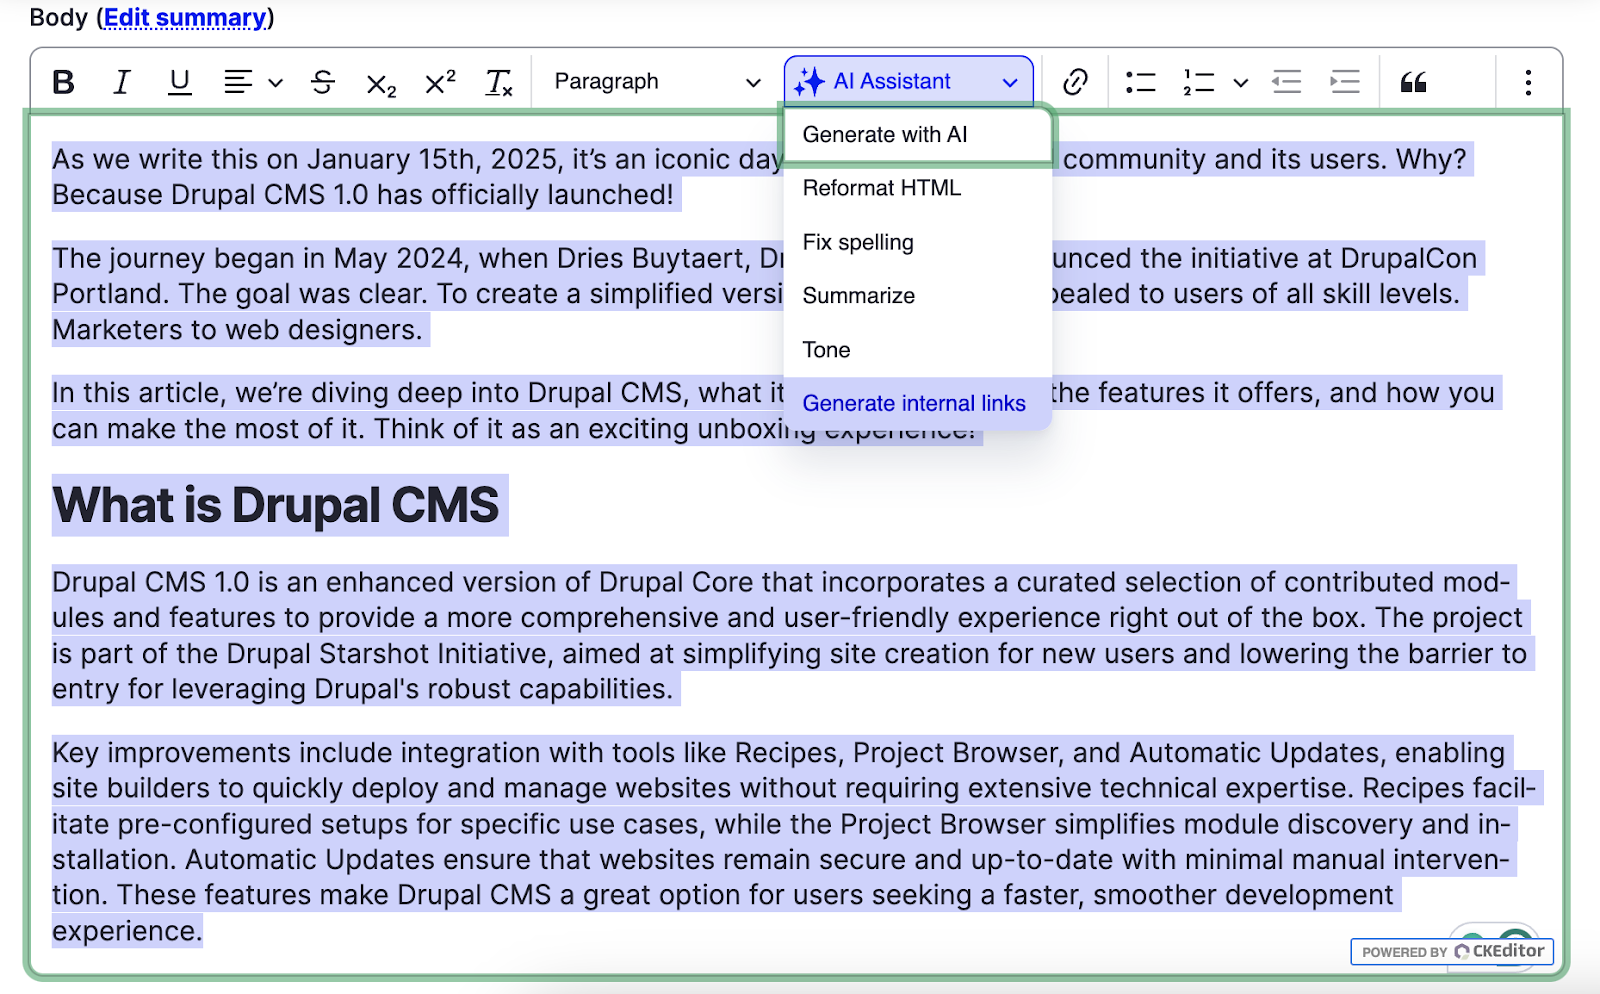
Task: Show more toolbar items (three dots)
Action: [x=1528, y=82]
